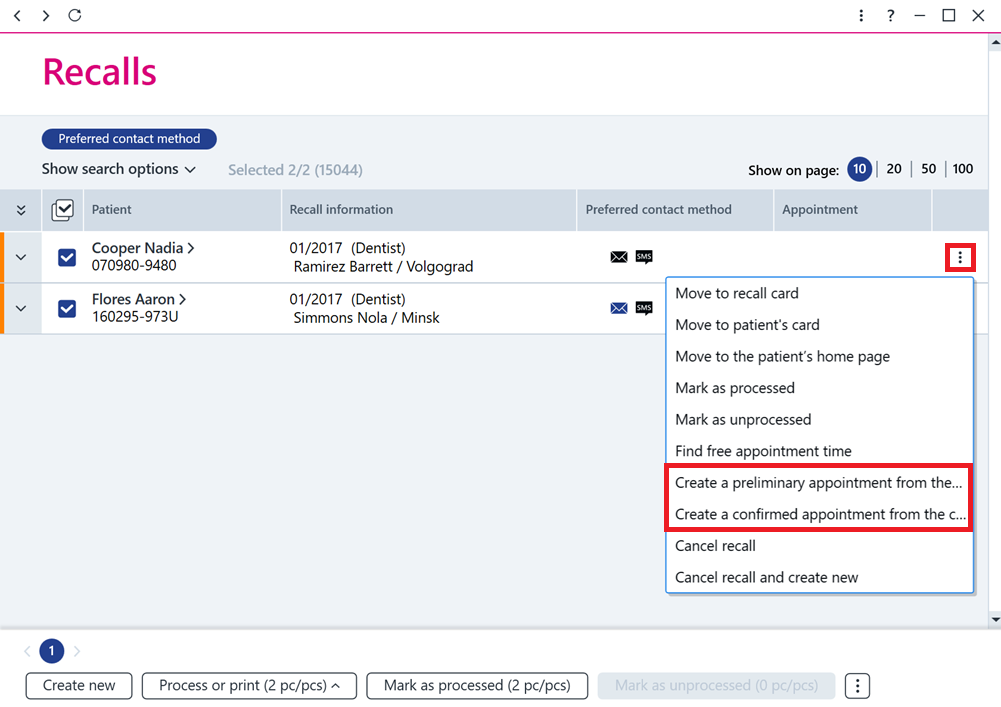Screen dimensions: 1001x707
Task: Click Cooper Nadia's email envelope icon
Action: pyautogui.click(x=619, y=257)
